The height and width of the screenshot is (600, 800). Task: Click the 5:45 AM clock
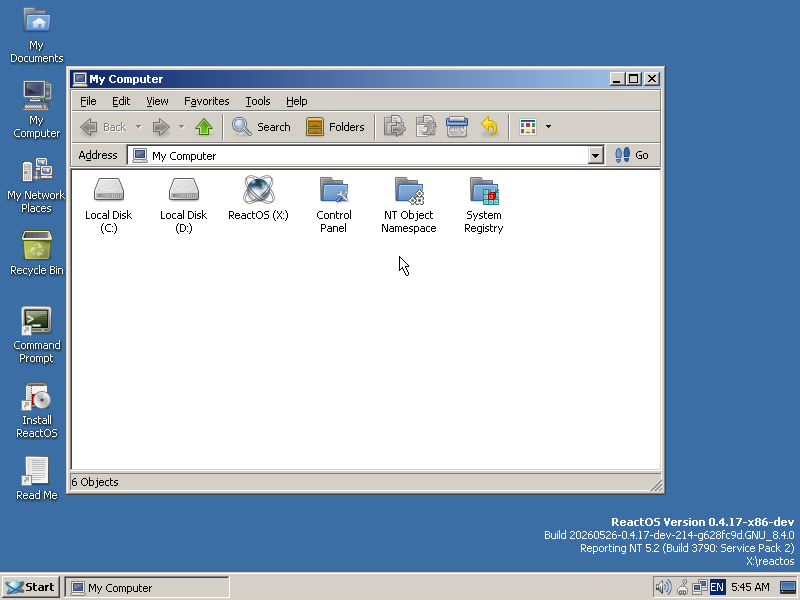(750, 587)
